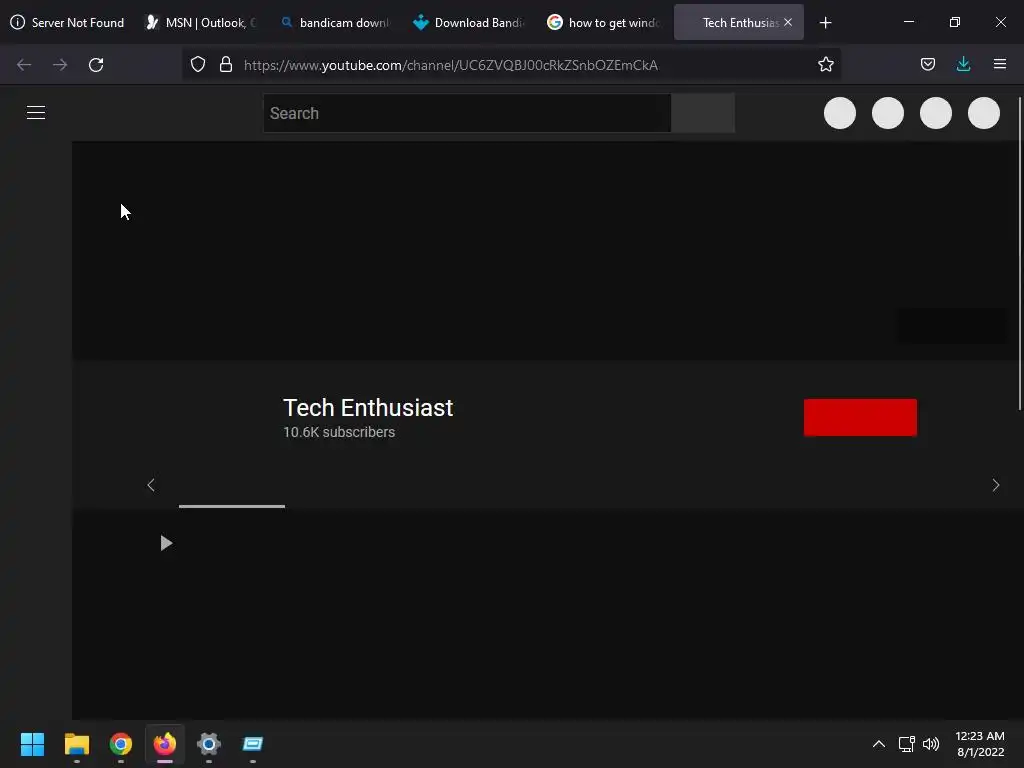Screen dimensions: 1024x768
Task: Switch to Download Bandicam tab
Action: pyautogui.click(x=468, y=22)
